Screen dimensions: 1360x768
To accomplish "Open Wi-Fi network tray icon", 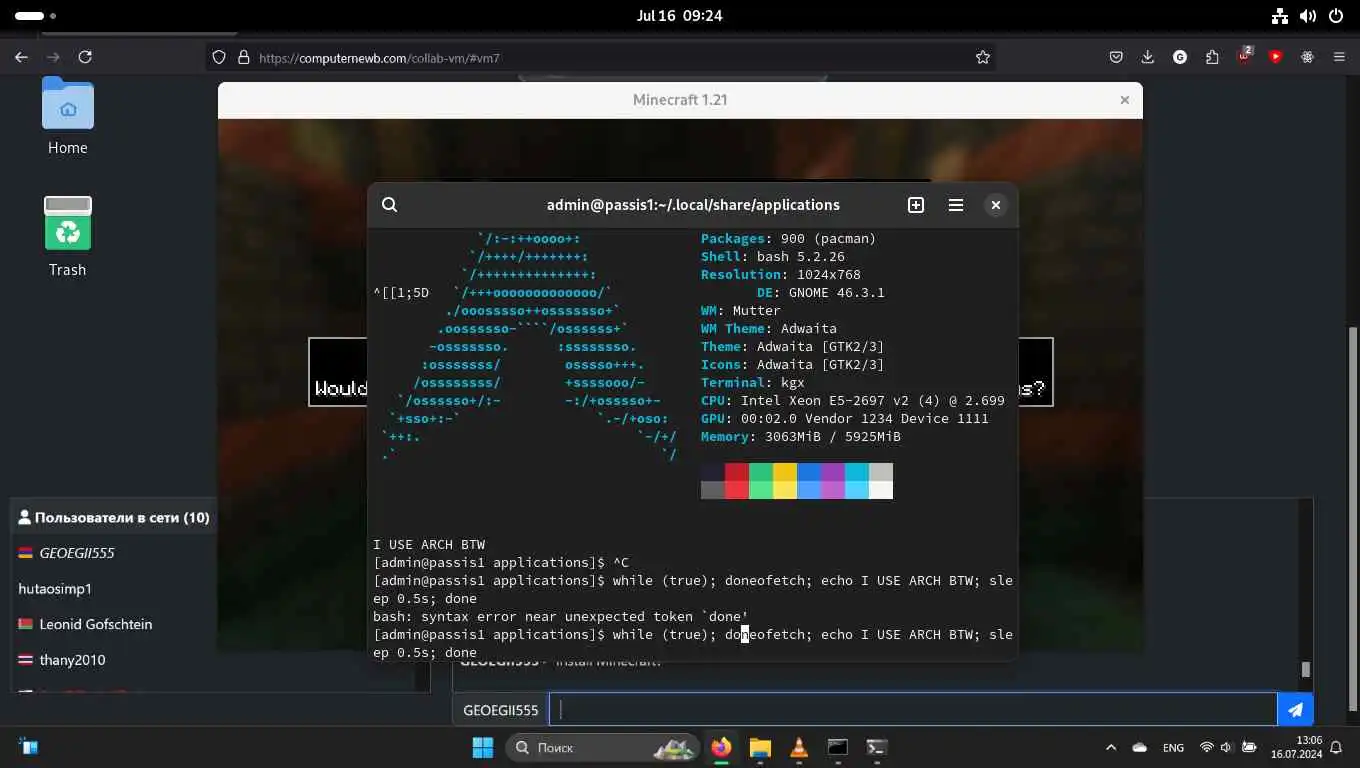I will pos(1206,747).
